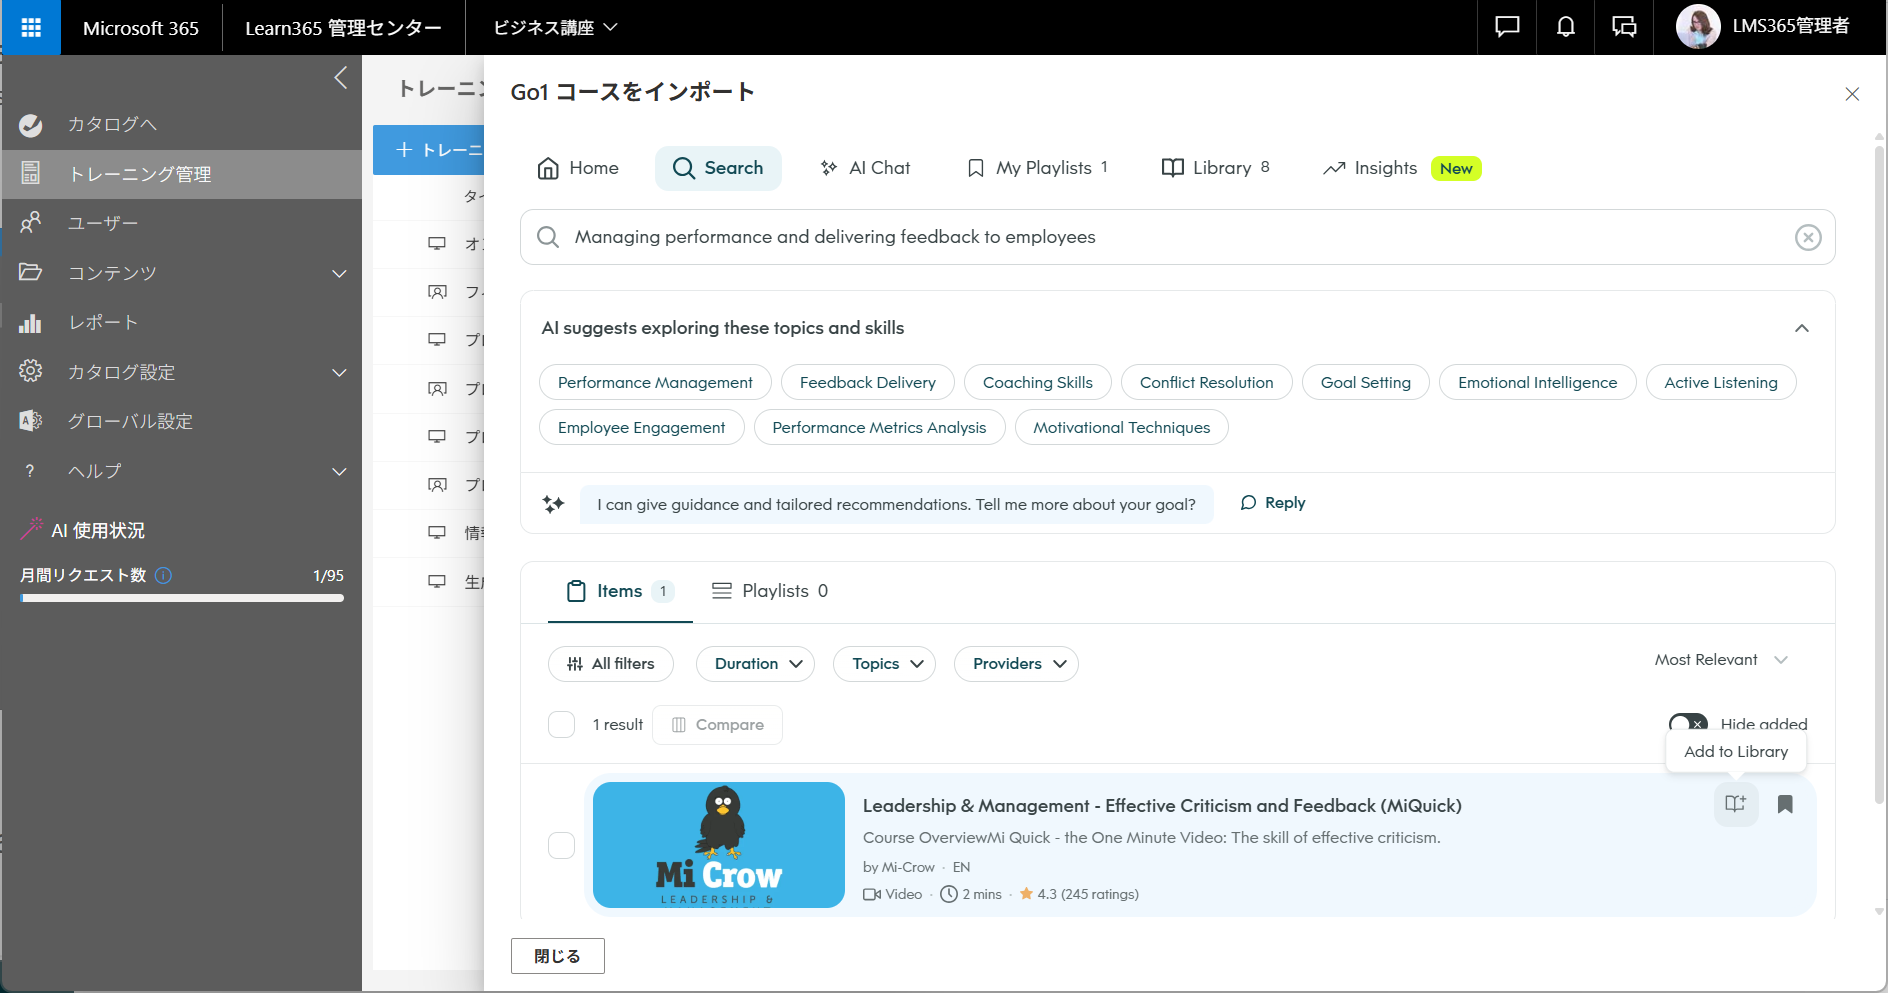Collapse the AI suggests topics panel
This screenshot has width=1888, height=993.
click(x=1802, y=328)
